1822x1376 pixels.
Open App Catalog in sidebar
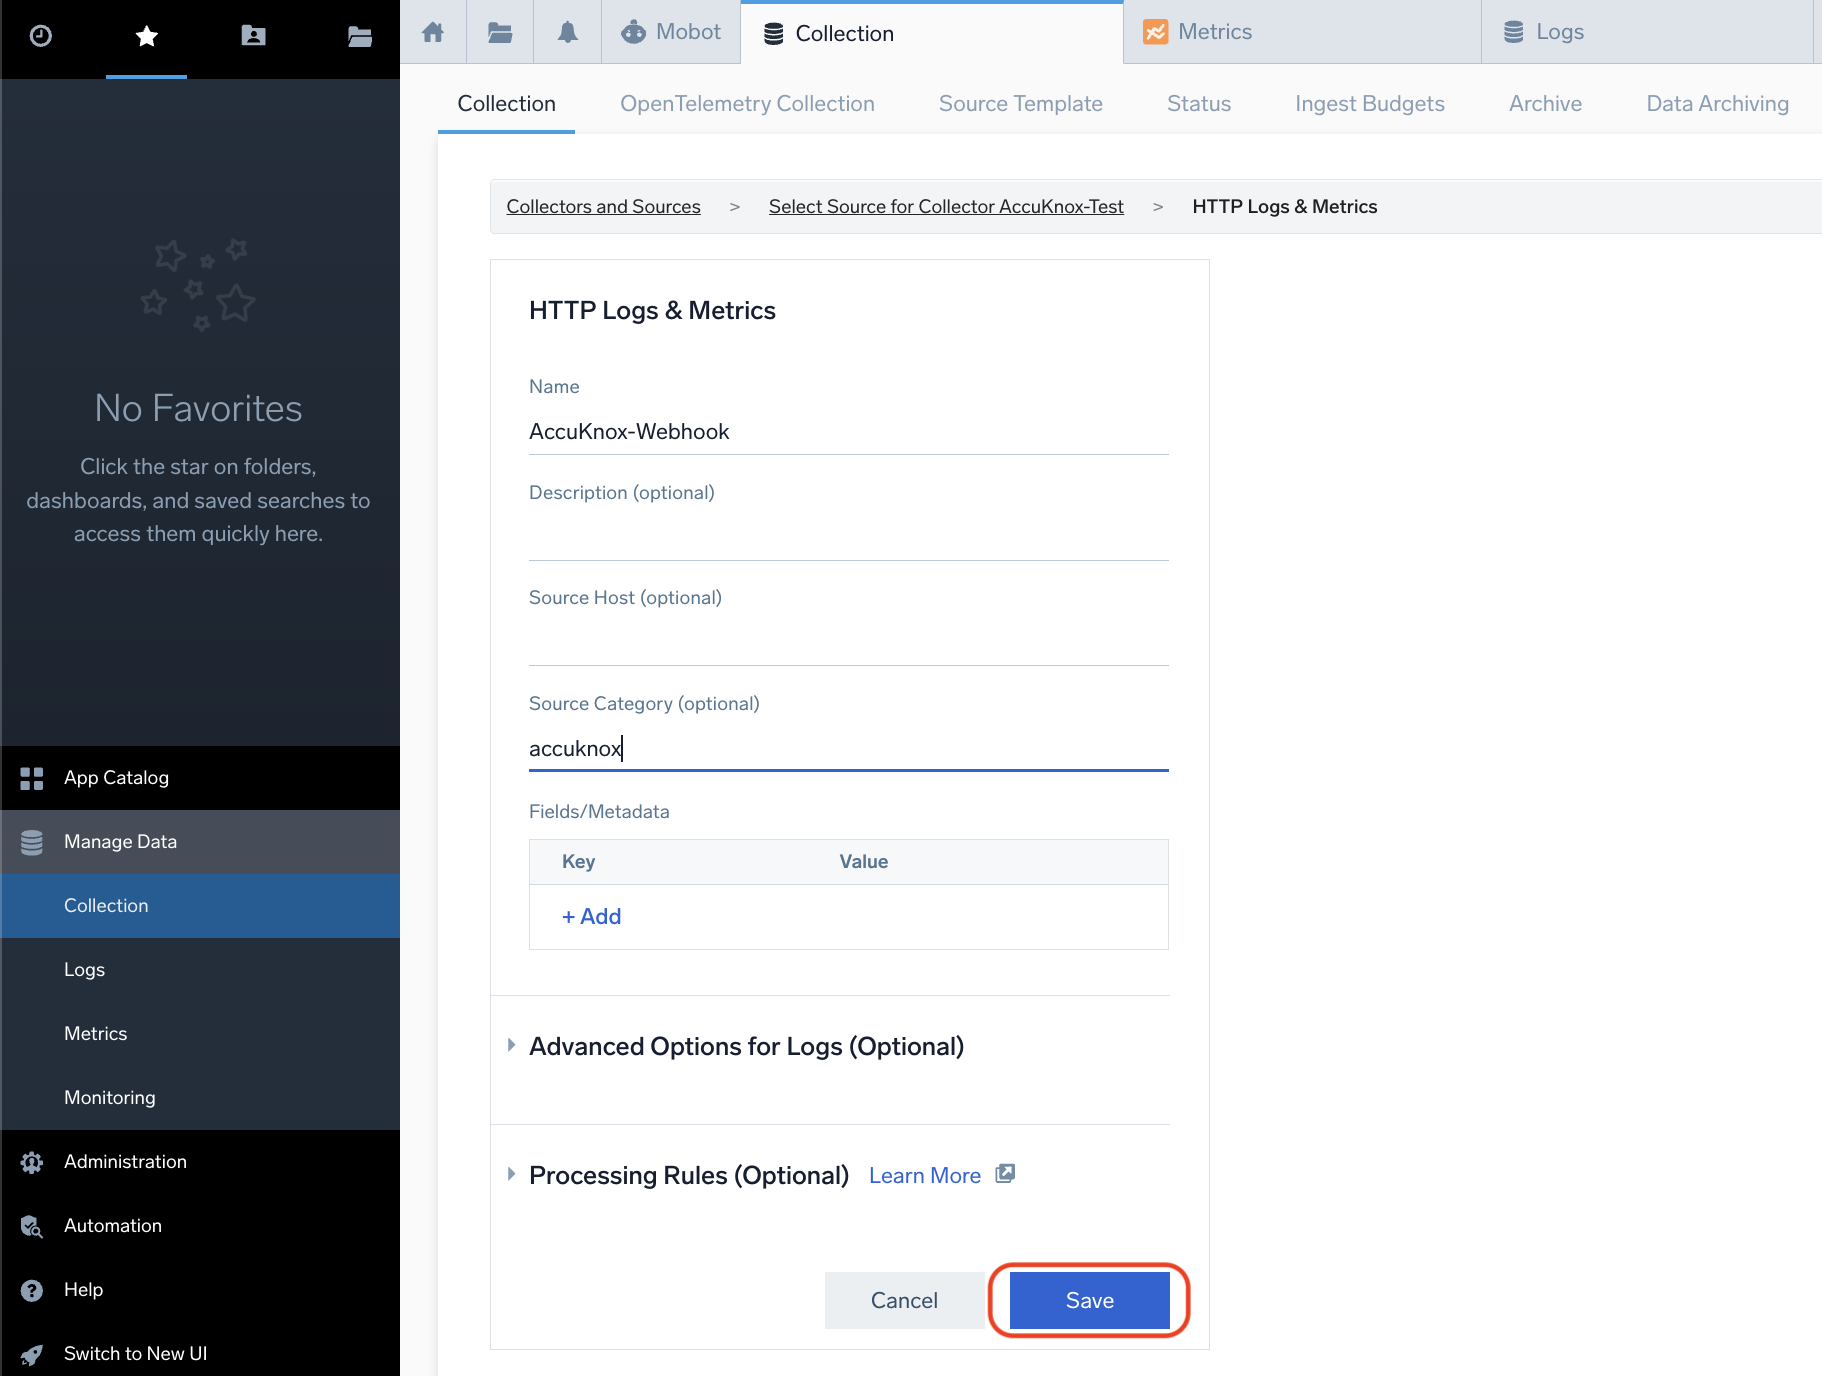click(x=200, y=778)
